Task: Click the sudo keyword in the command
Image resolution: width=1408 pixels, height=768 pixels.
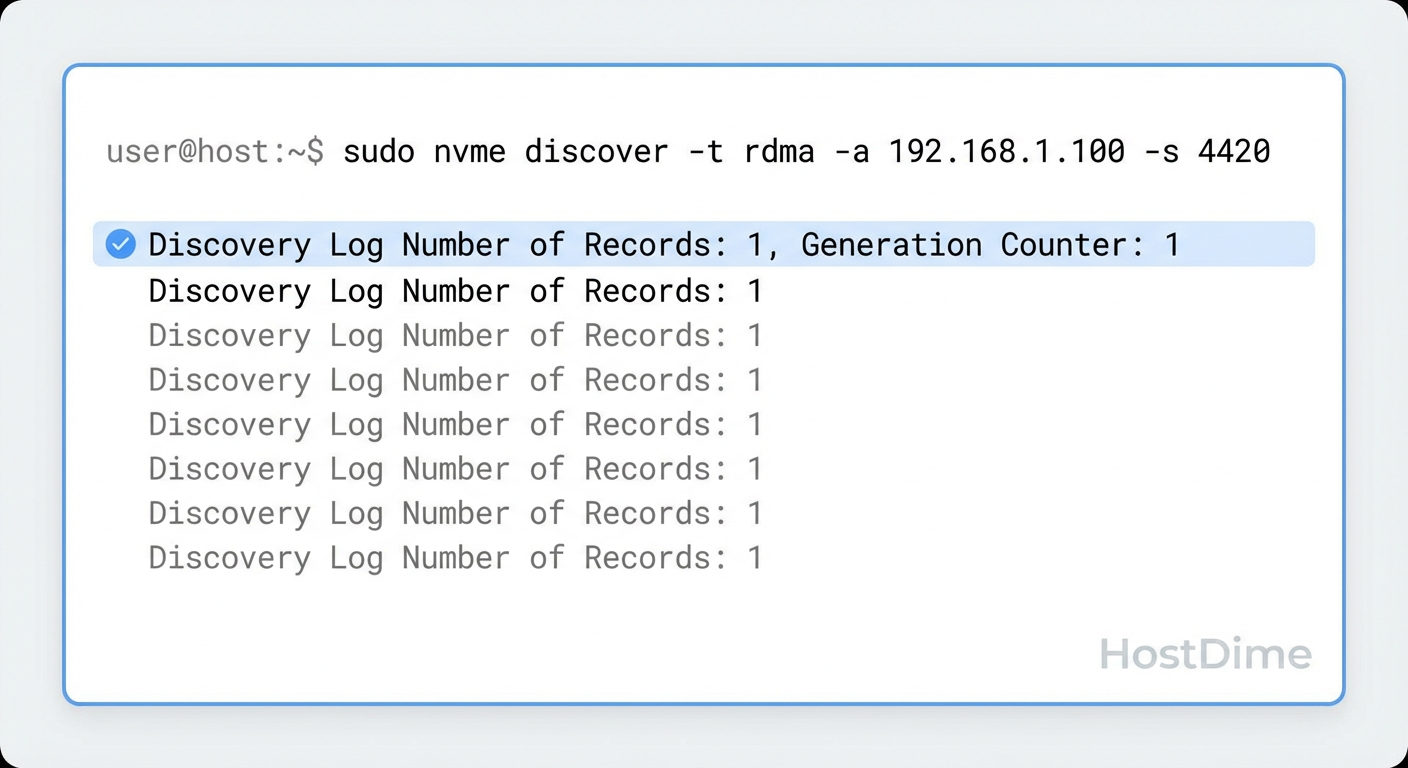Action: 378,151
